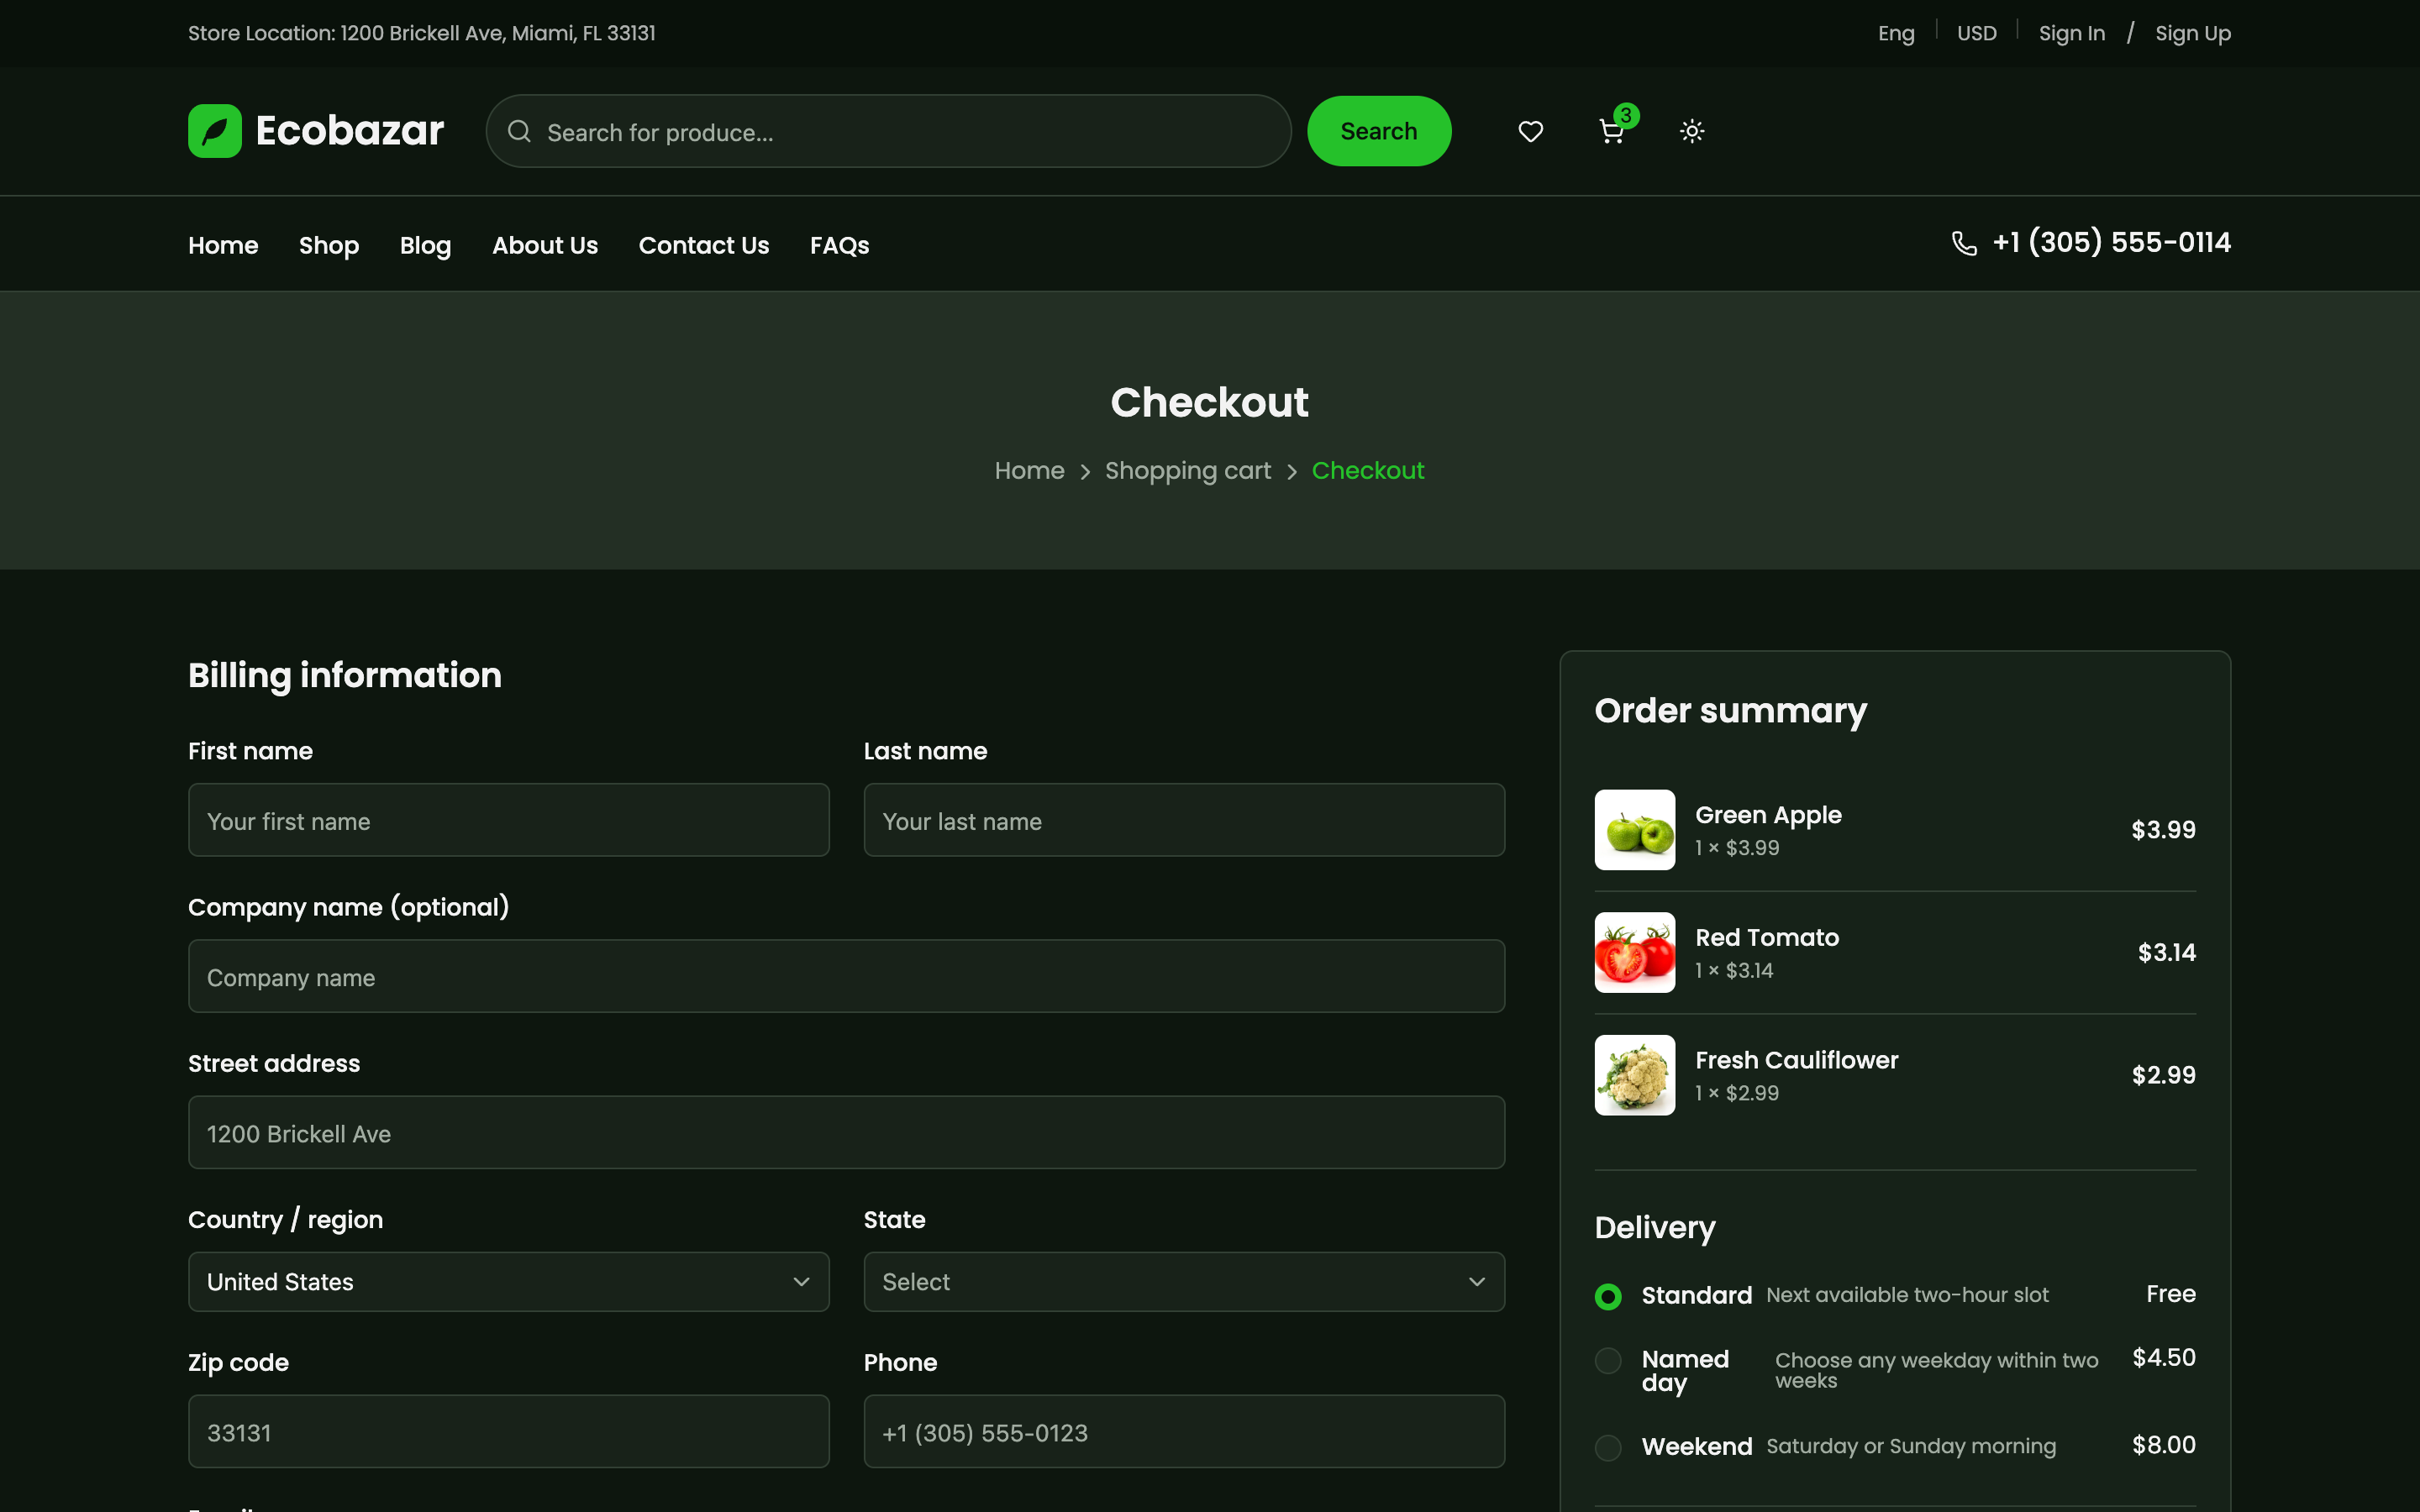This screenshot has height=1512, width=2420.
Task: Click the Green Apple product thumbnail
Action: (1634, 830)
